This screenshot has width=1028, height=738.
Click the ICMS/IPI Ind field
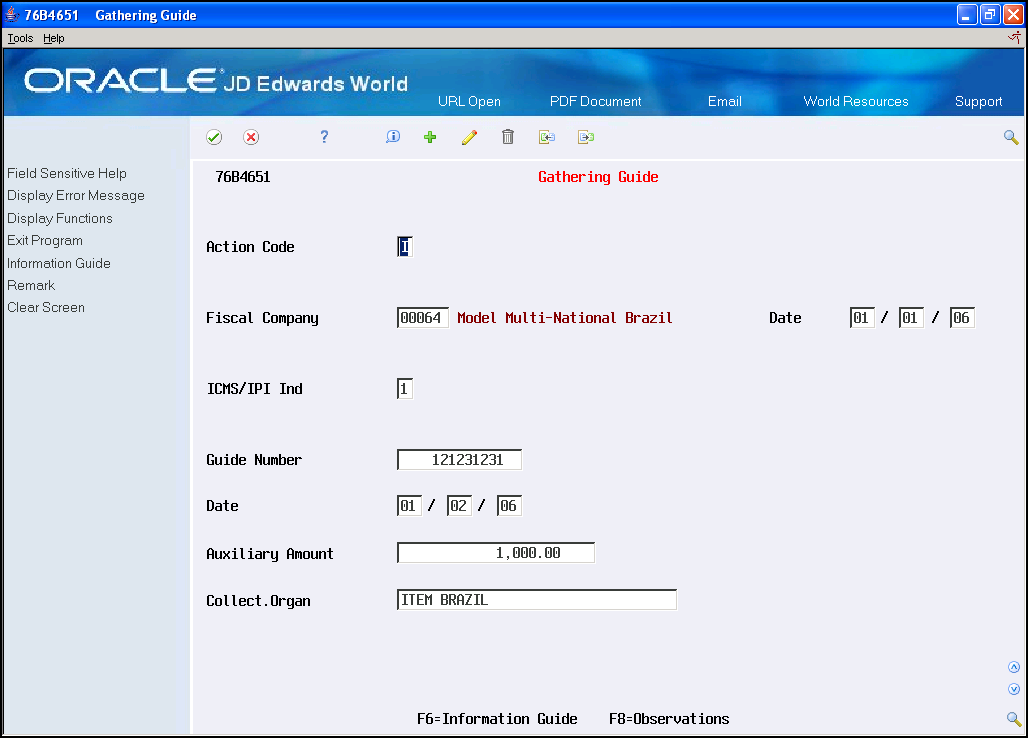tap(405, 389)
